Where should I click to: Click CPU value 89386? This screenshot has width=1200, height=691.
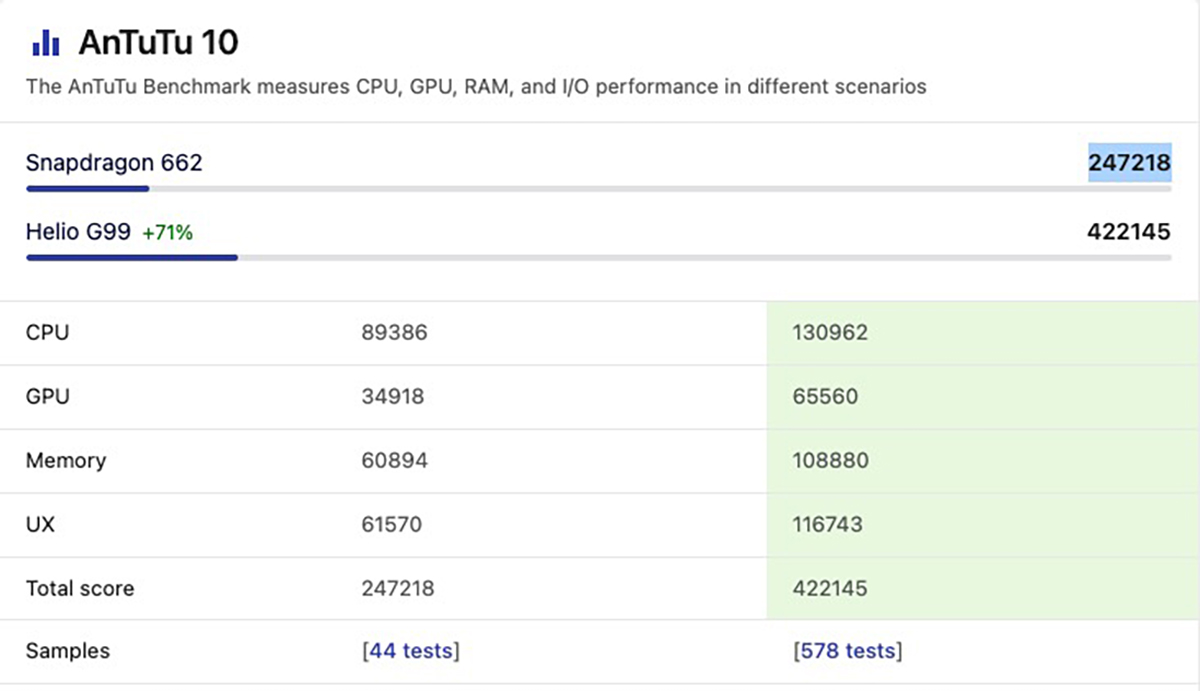tap(394, 332)
